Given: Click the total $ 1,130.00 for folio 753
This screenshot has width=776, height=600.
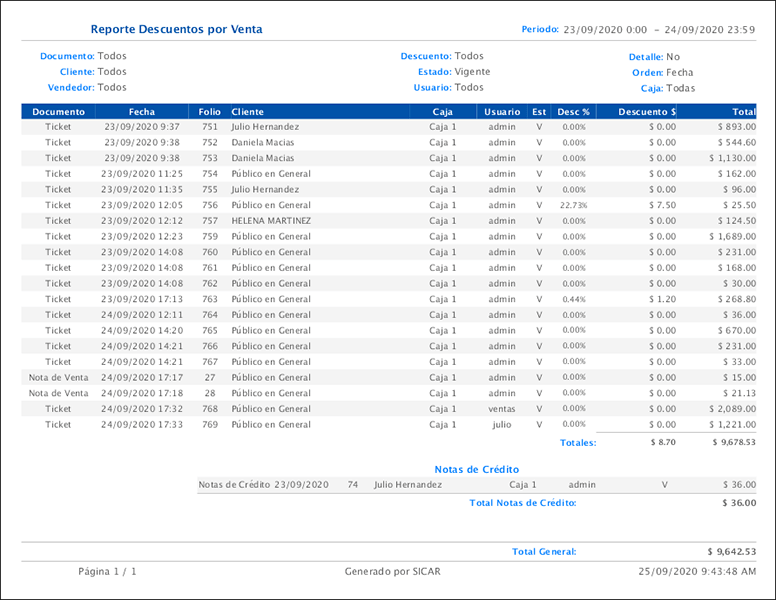Looking at the screenshot, I should (732, 158).
